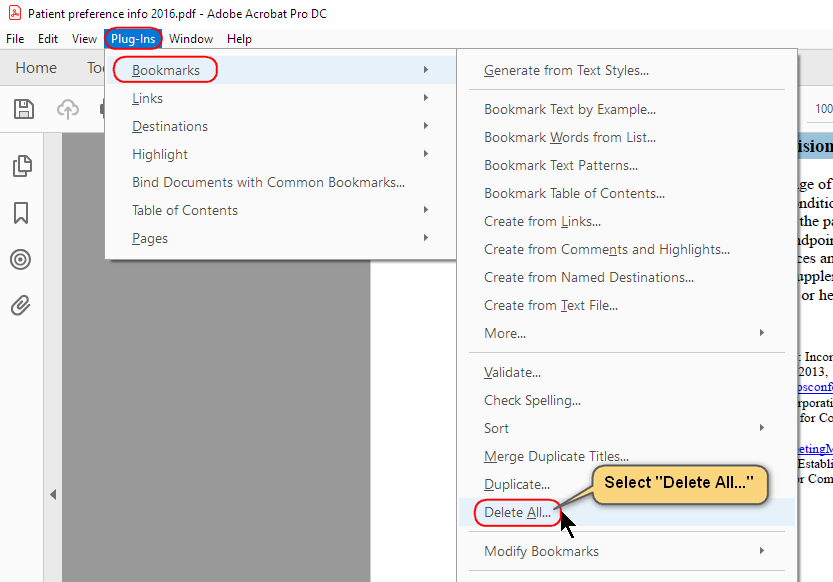833x582 pixels.
Task: Open the Help menu
Action: point(239,39)
